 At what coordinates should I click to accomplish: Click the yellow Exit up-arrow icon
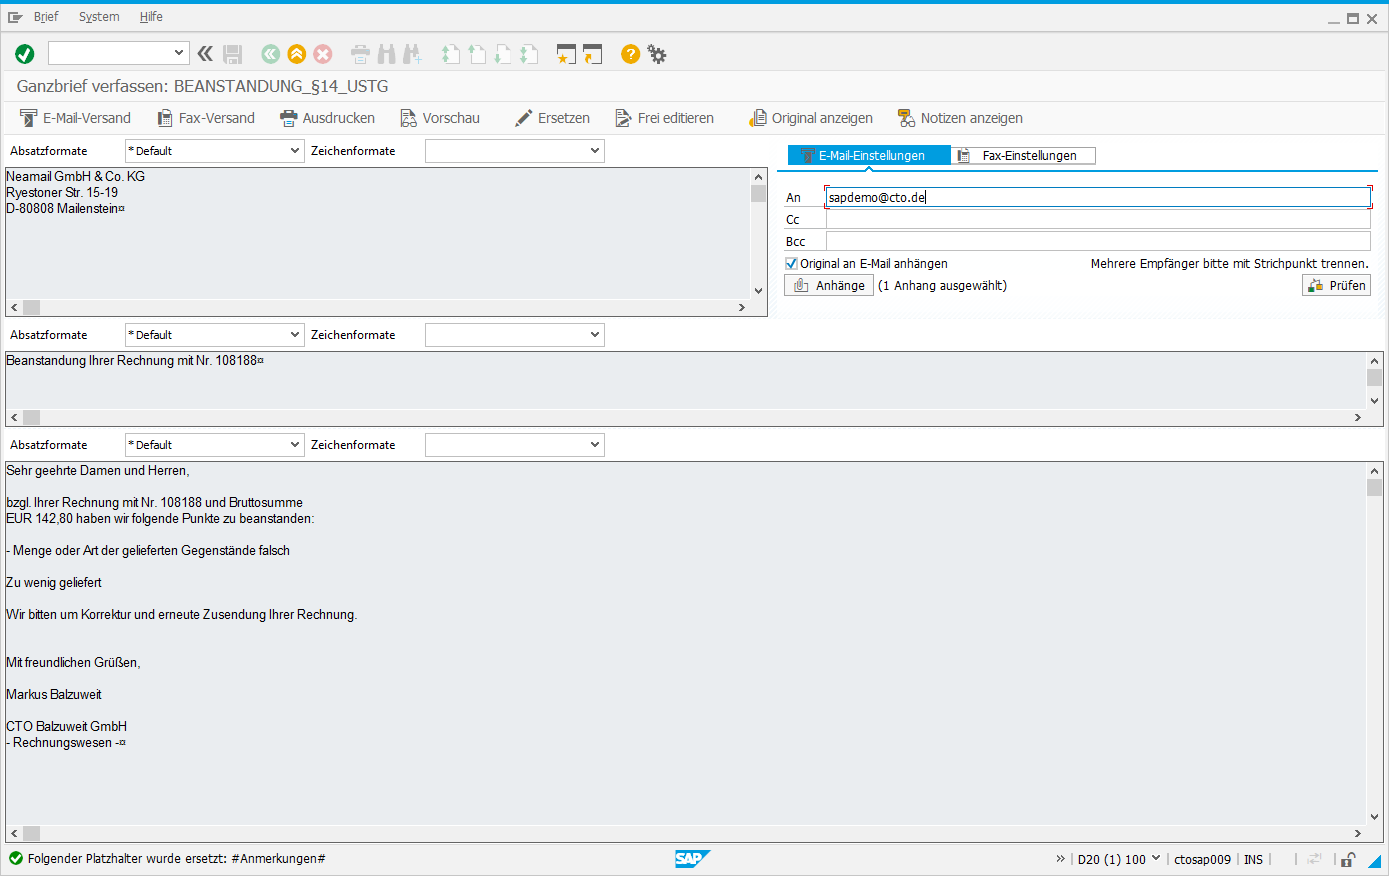pyautogui.click(x=296, y=54)
